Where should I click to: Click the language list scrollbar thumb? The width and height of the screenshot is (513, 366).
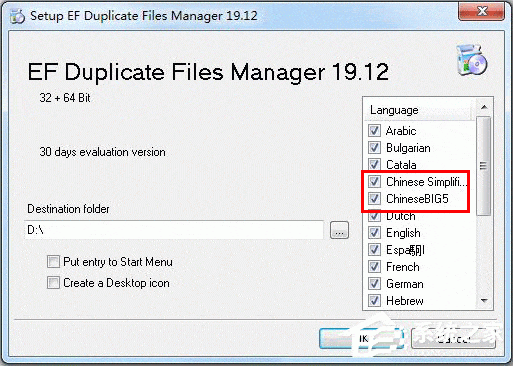click(x=484, y=166)
